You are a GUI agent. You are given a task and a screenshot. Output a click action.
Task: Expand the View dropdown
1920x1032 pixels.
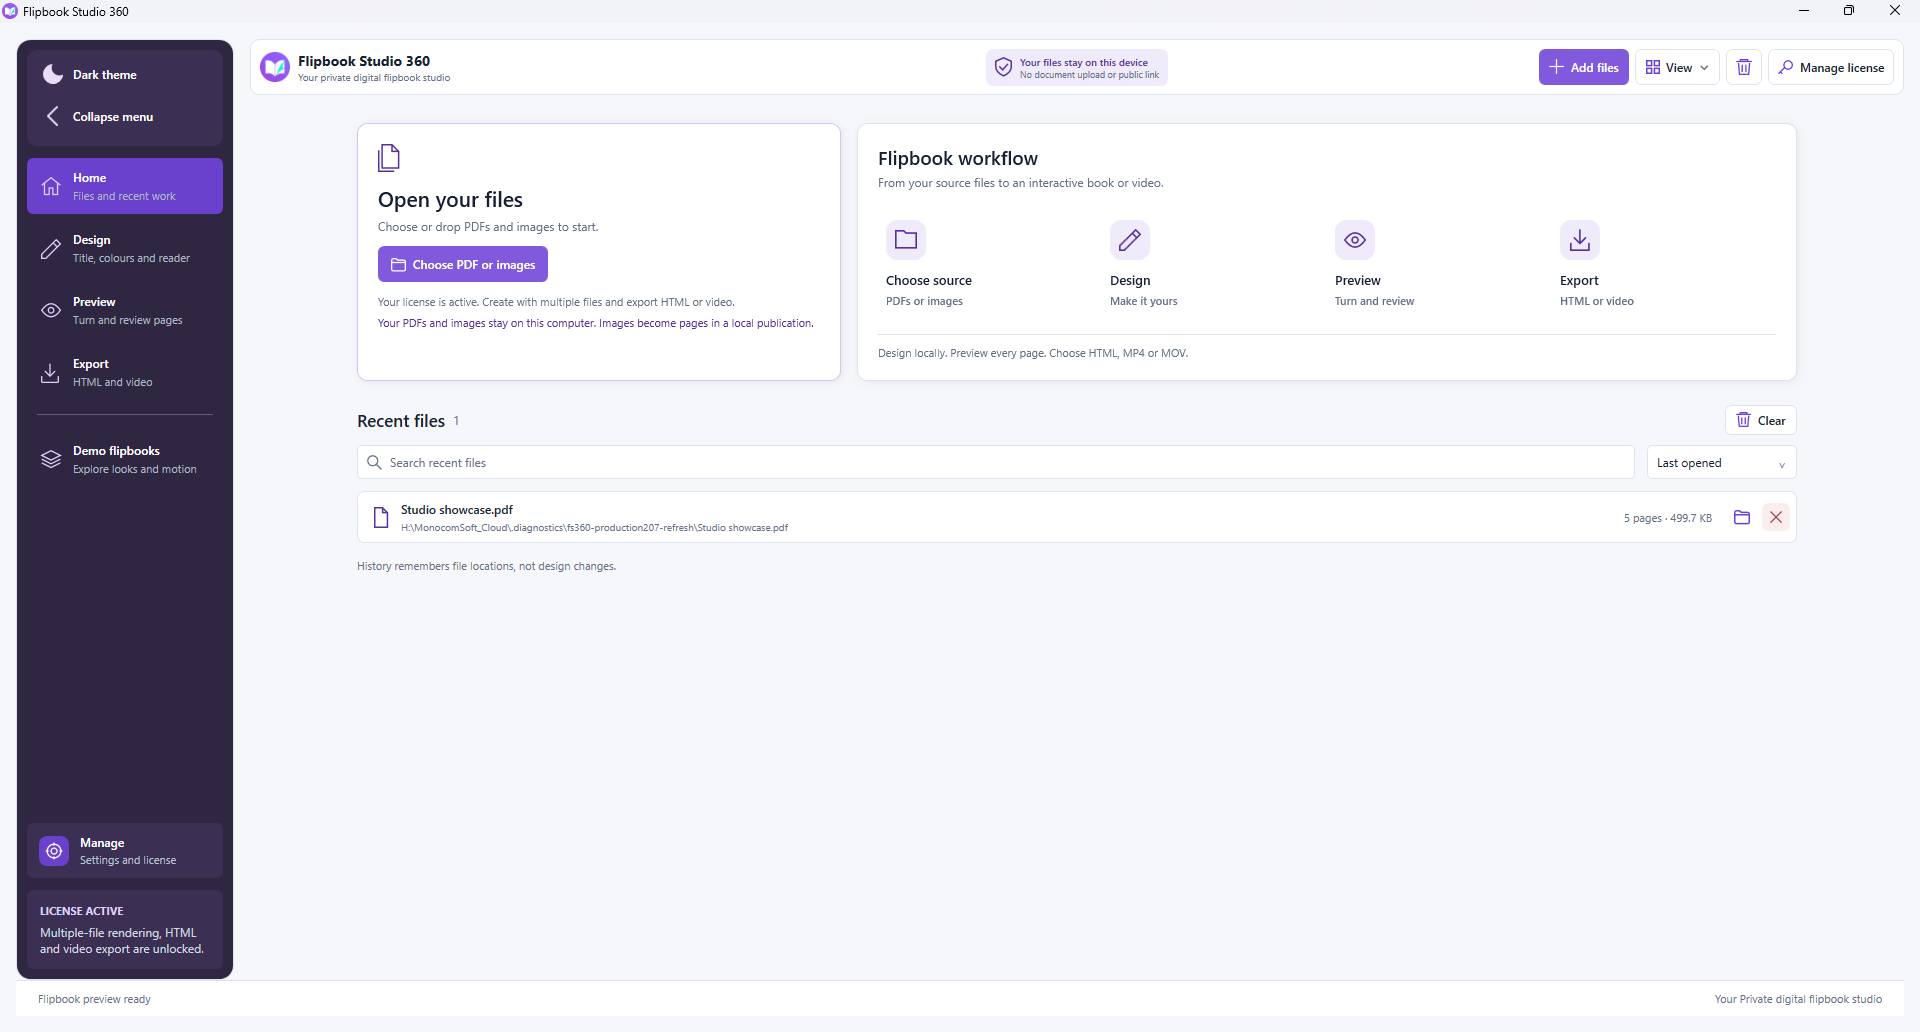pos(1677,67)
